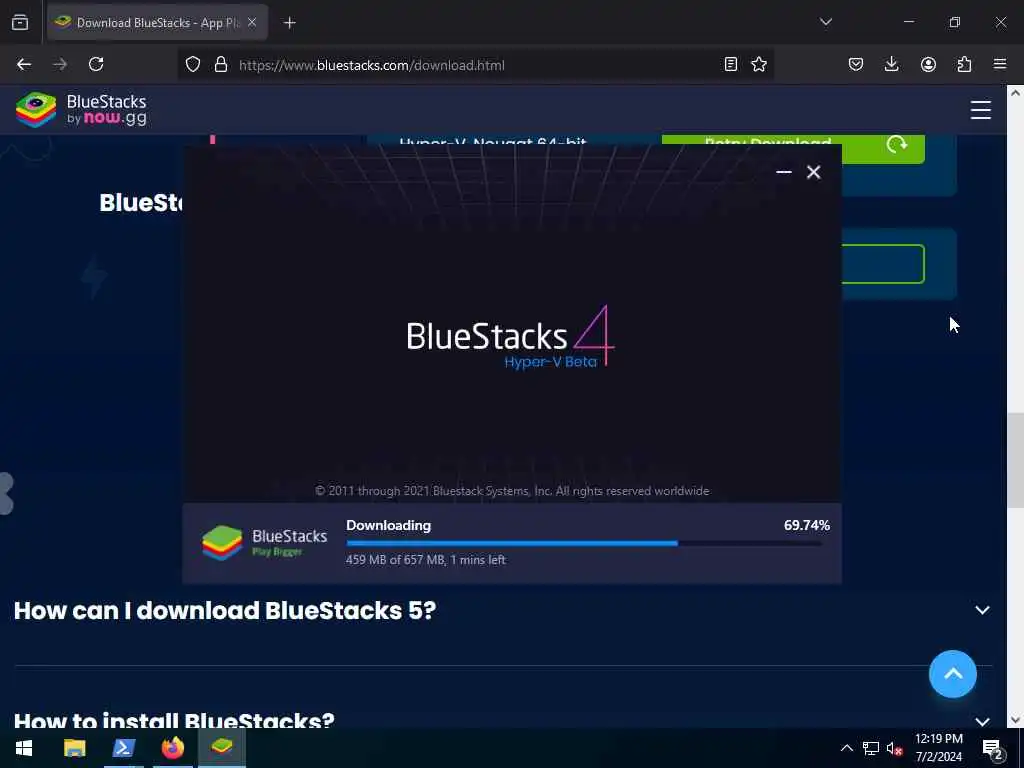
Task: Click the green outlined download button
Action: 883,264
